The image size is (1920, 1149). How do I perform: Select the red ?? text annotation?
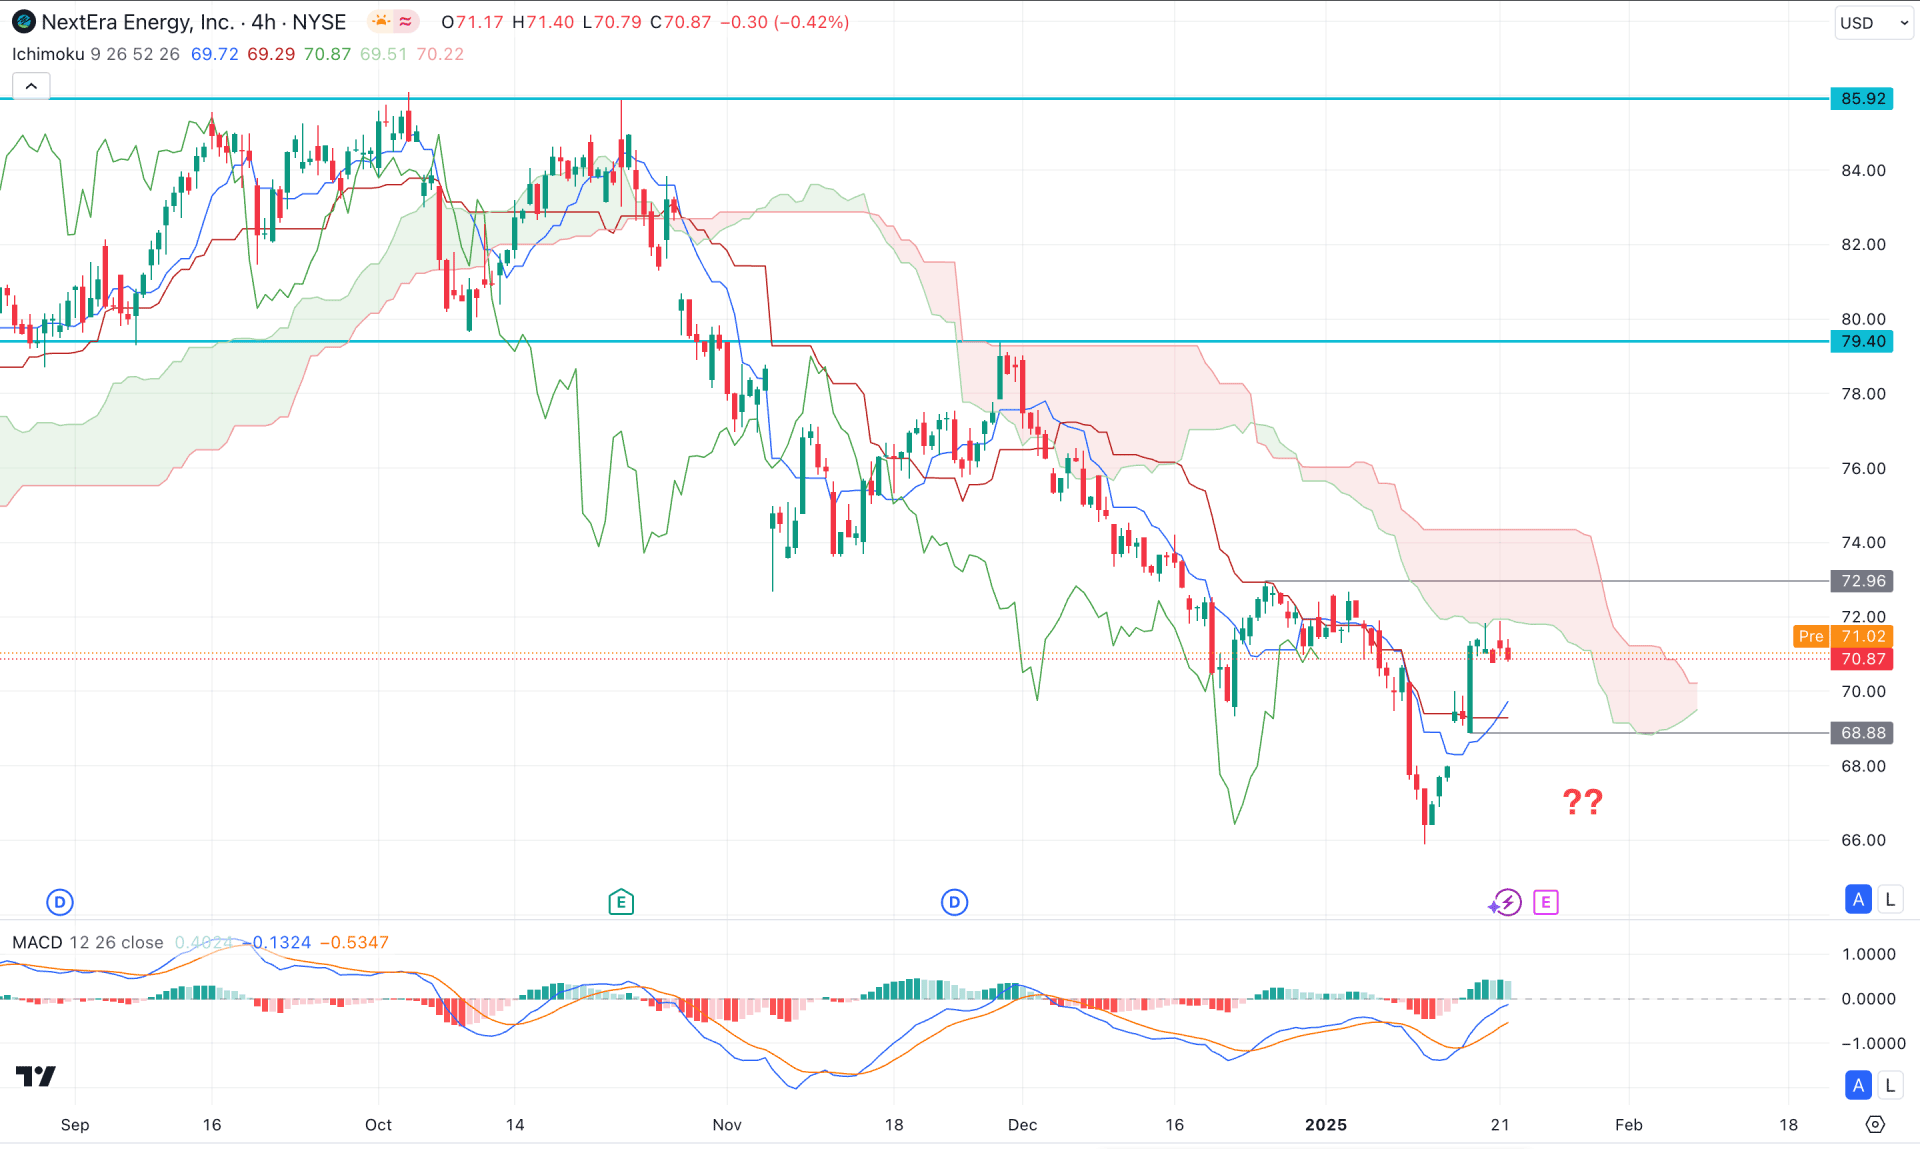(x=1583, y=802)
